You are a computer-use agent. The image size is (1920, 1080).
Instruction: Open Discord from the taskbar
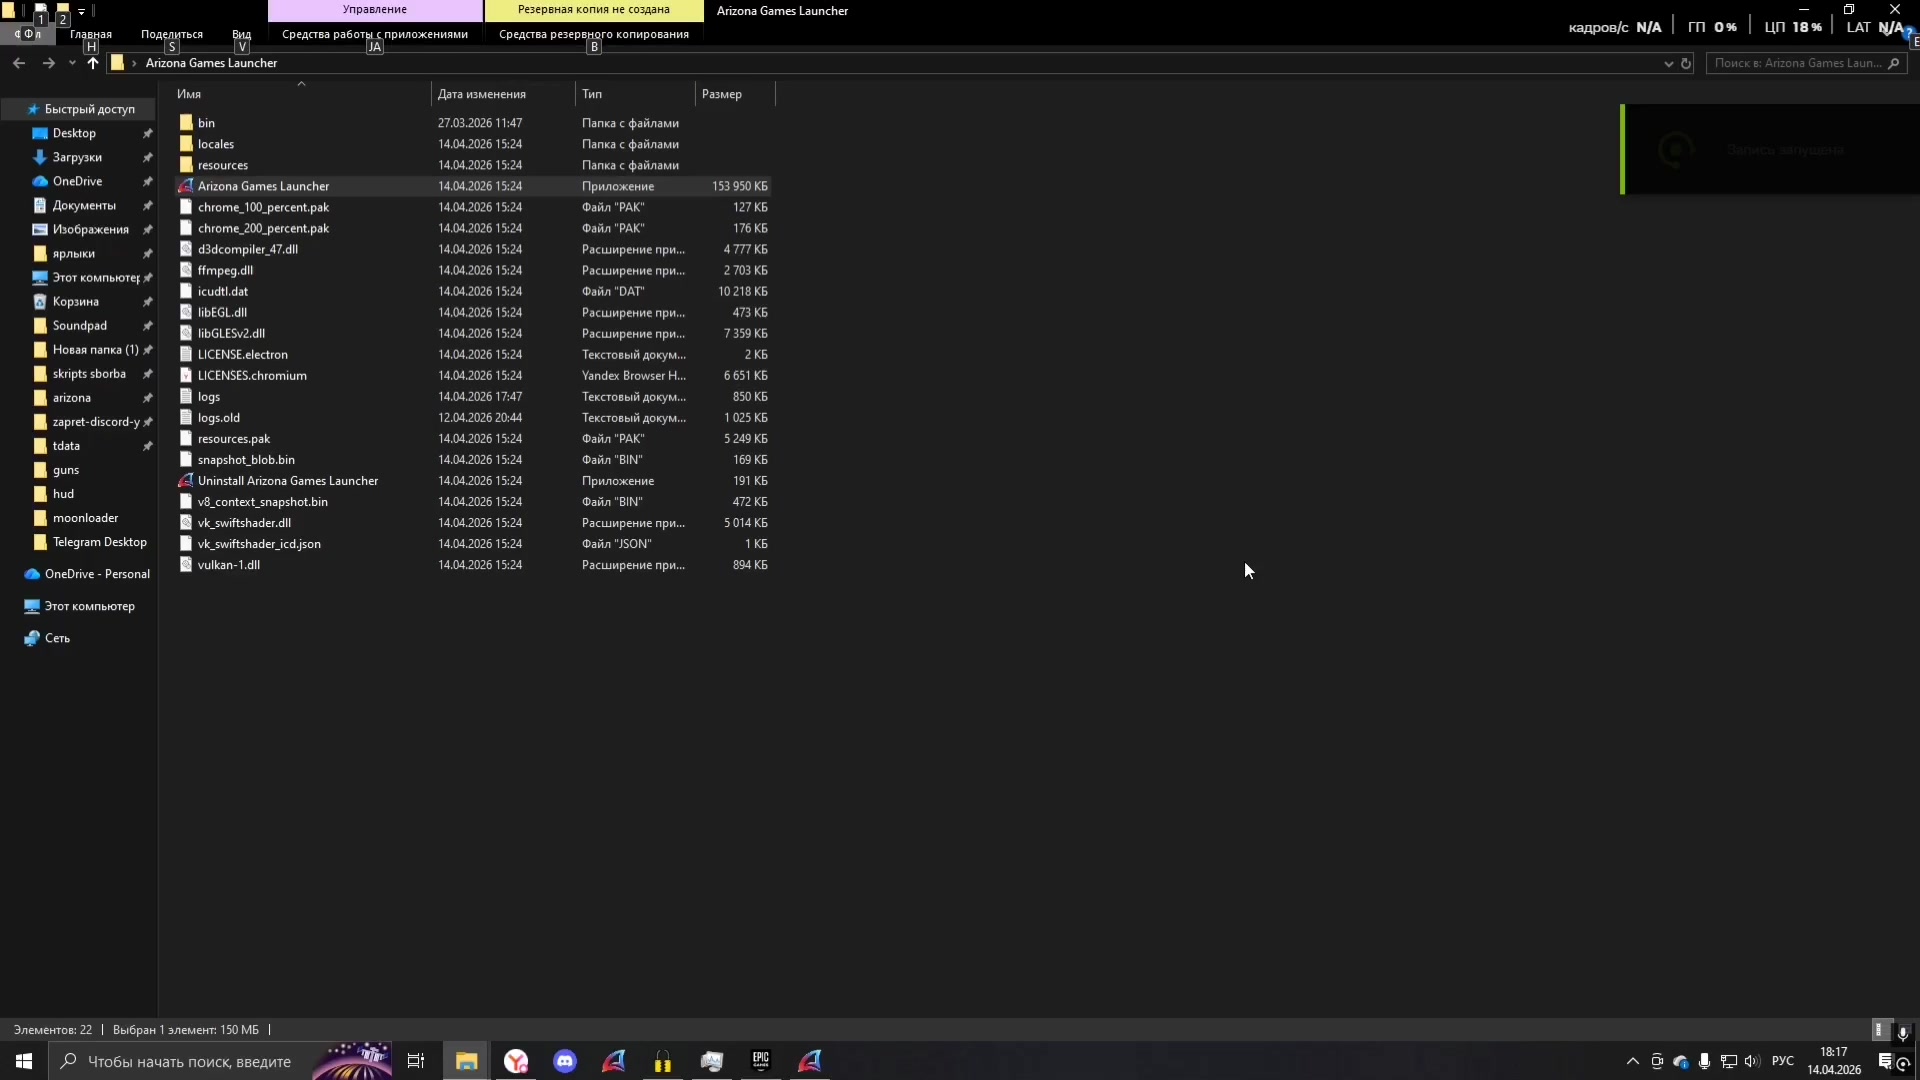[x=565, y=1061]
